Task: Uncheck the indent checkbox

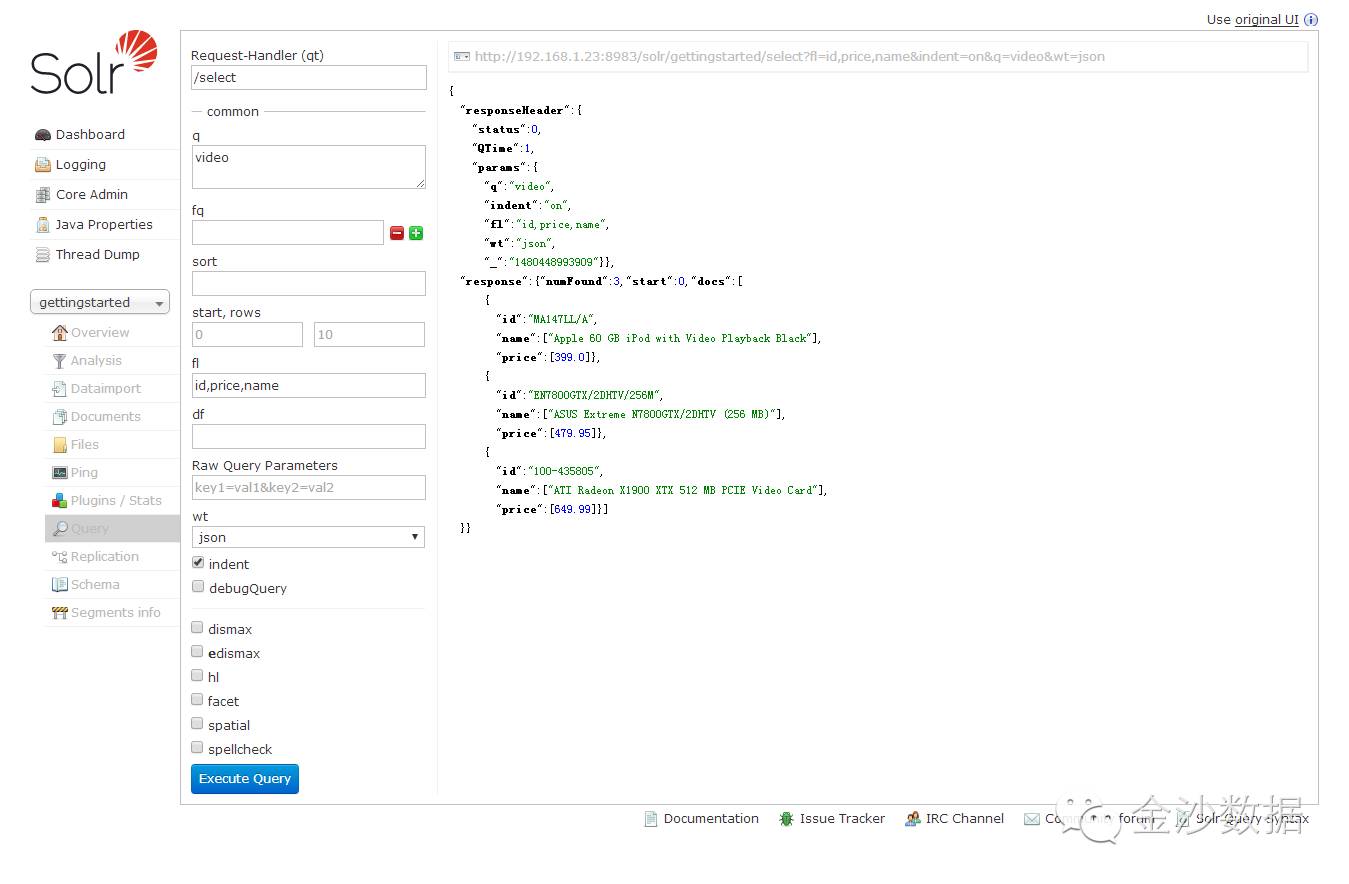Action: [x=198, y=563]
